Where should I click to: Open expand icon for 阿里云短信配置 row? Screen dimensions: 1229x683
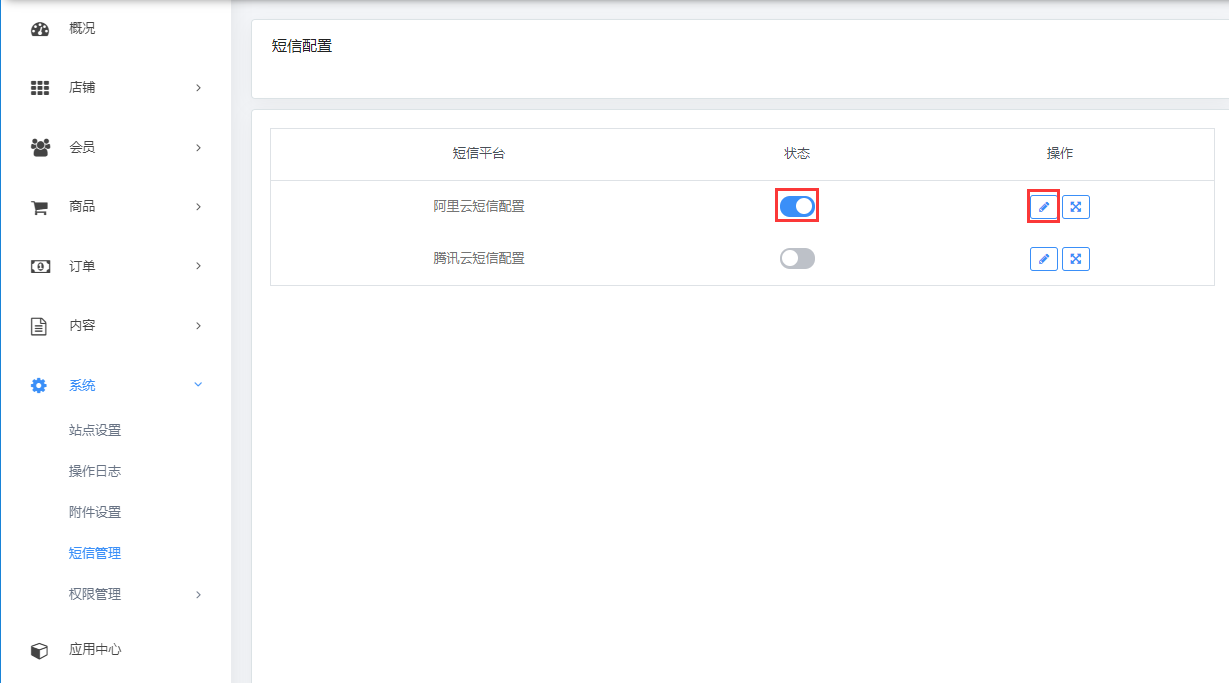point(1076,207)
